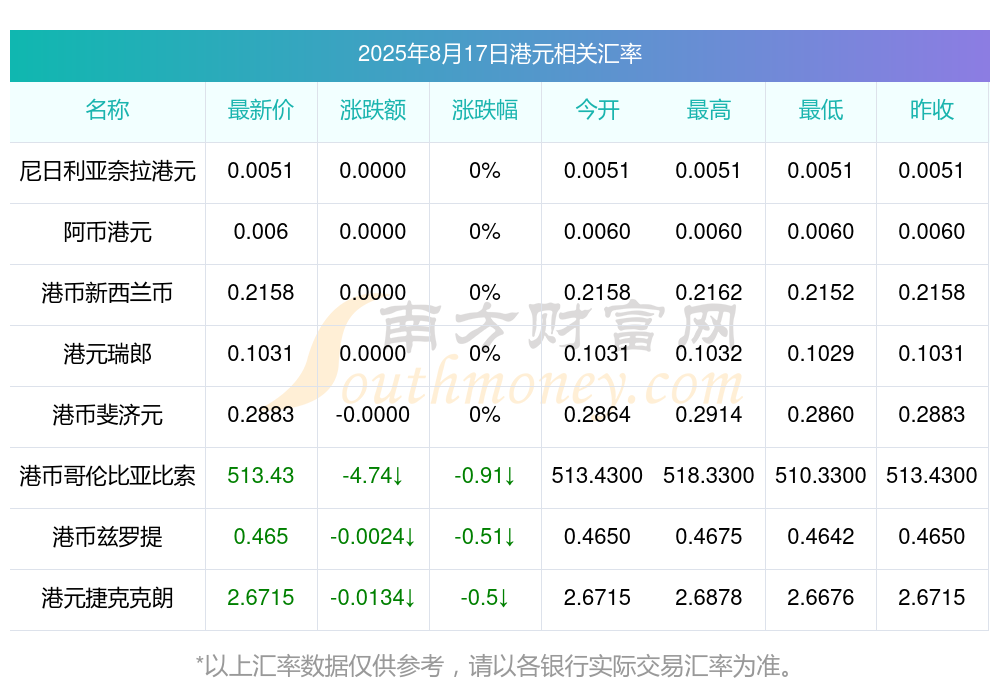
Task: Select the 今开 column header
Action: (x=597, y=110)
